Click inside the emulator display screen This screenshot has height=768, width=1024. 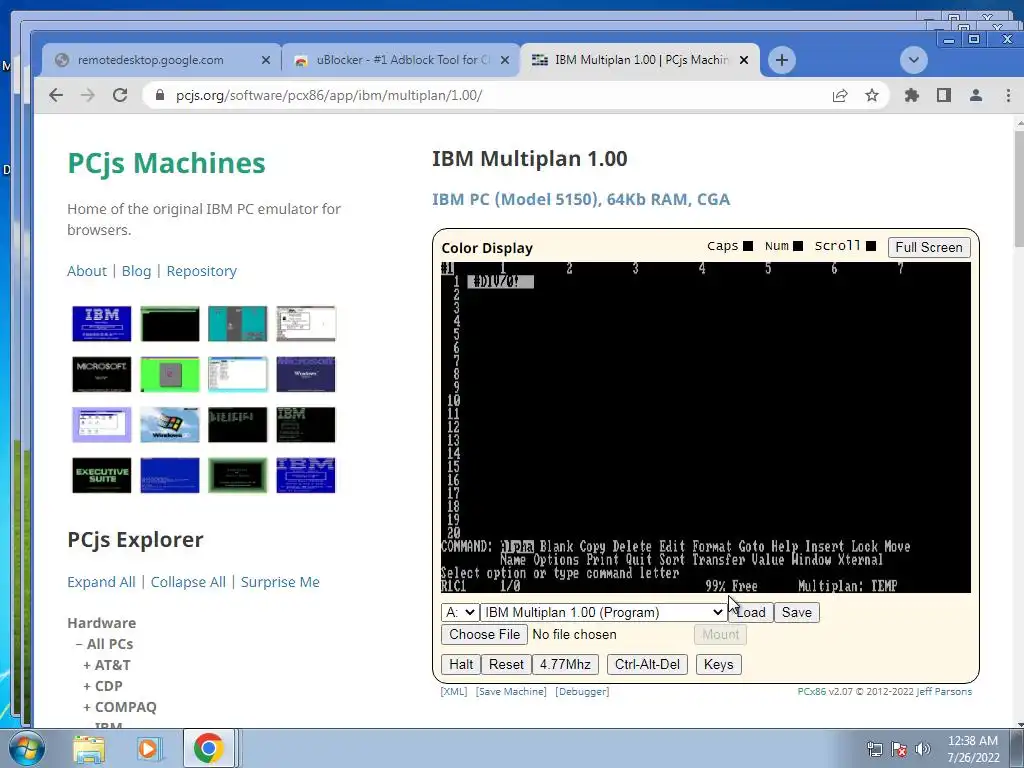point(706,428)
